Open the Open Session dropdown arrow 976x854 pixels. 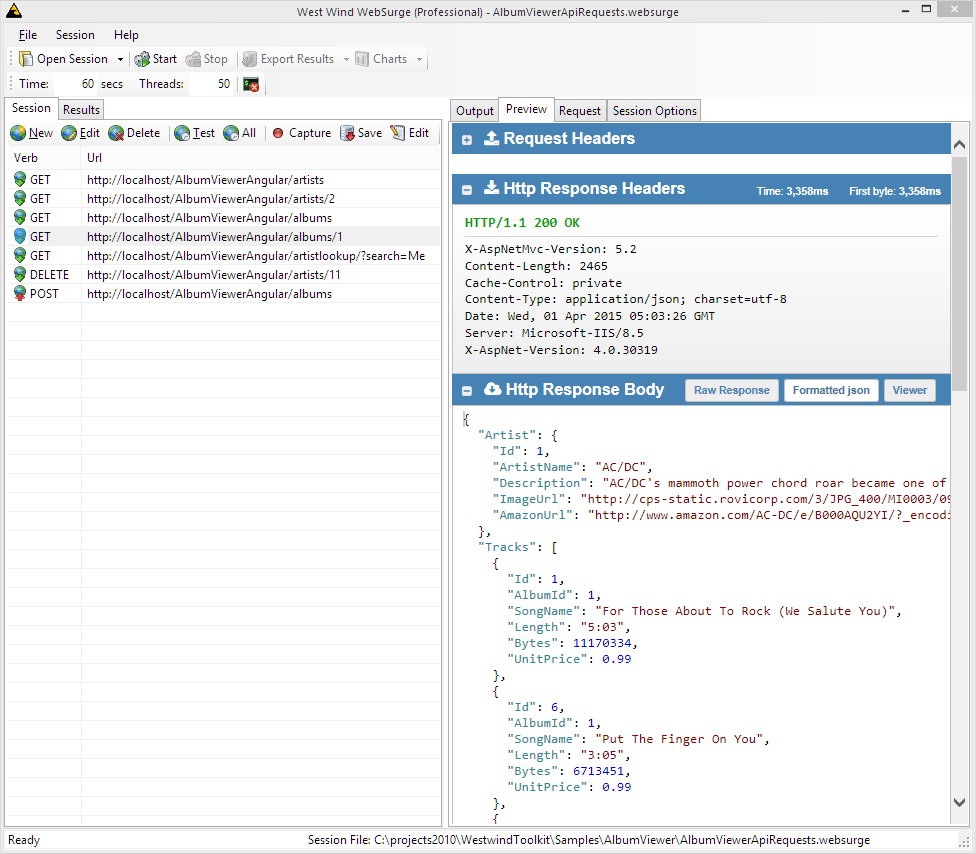119,58
